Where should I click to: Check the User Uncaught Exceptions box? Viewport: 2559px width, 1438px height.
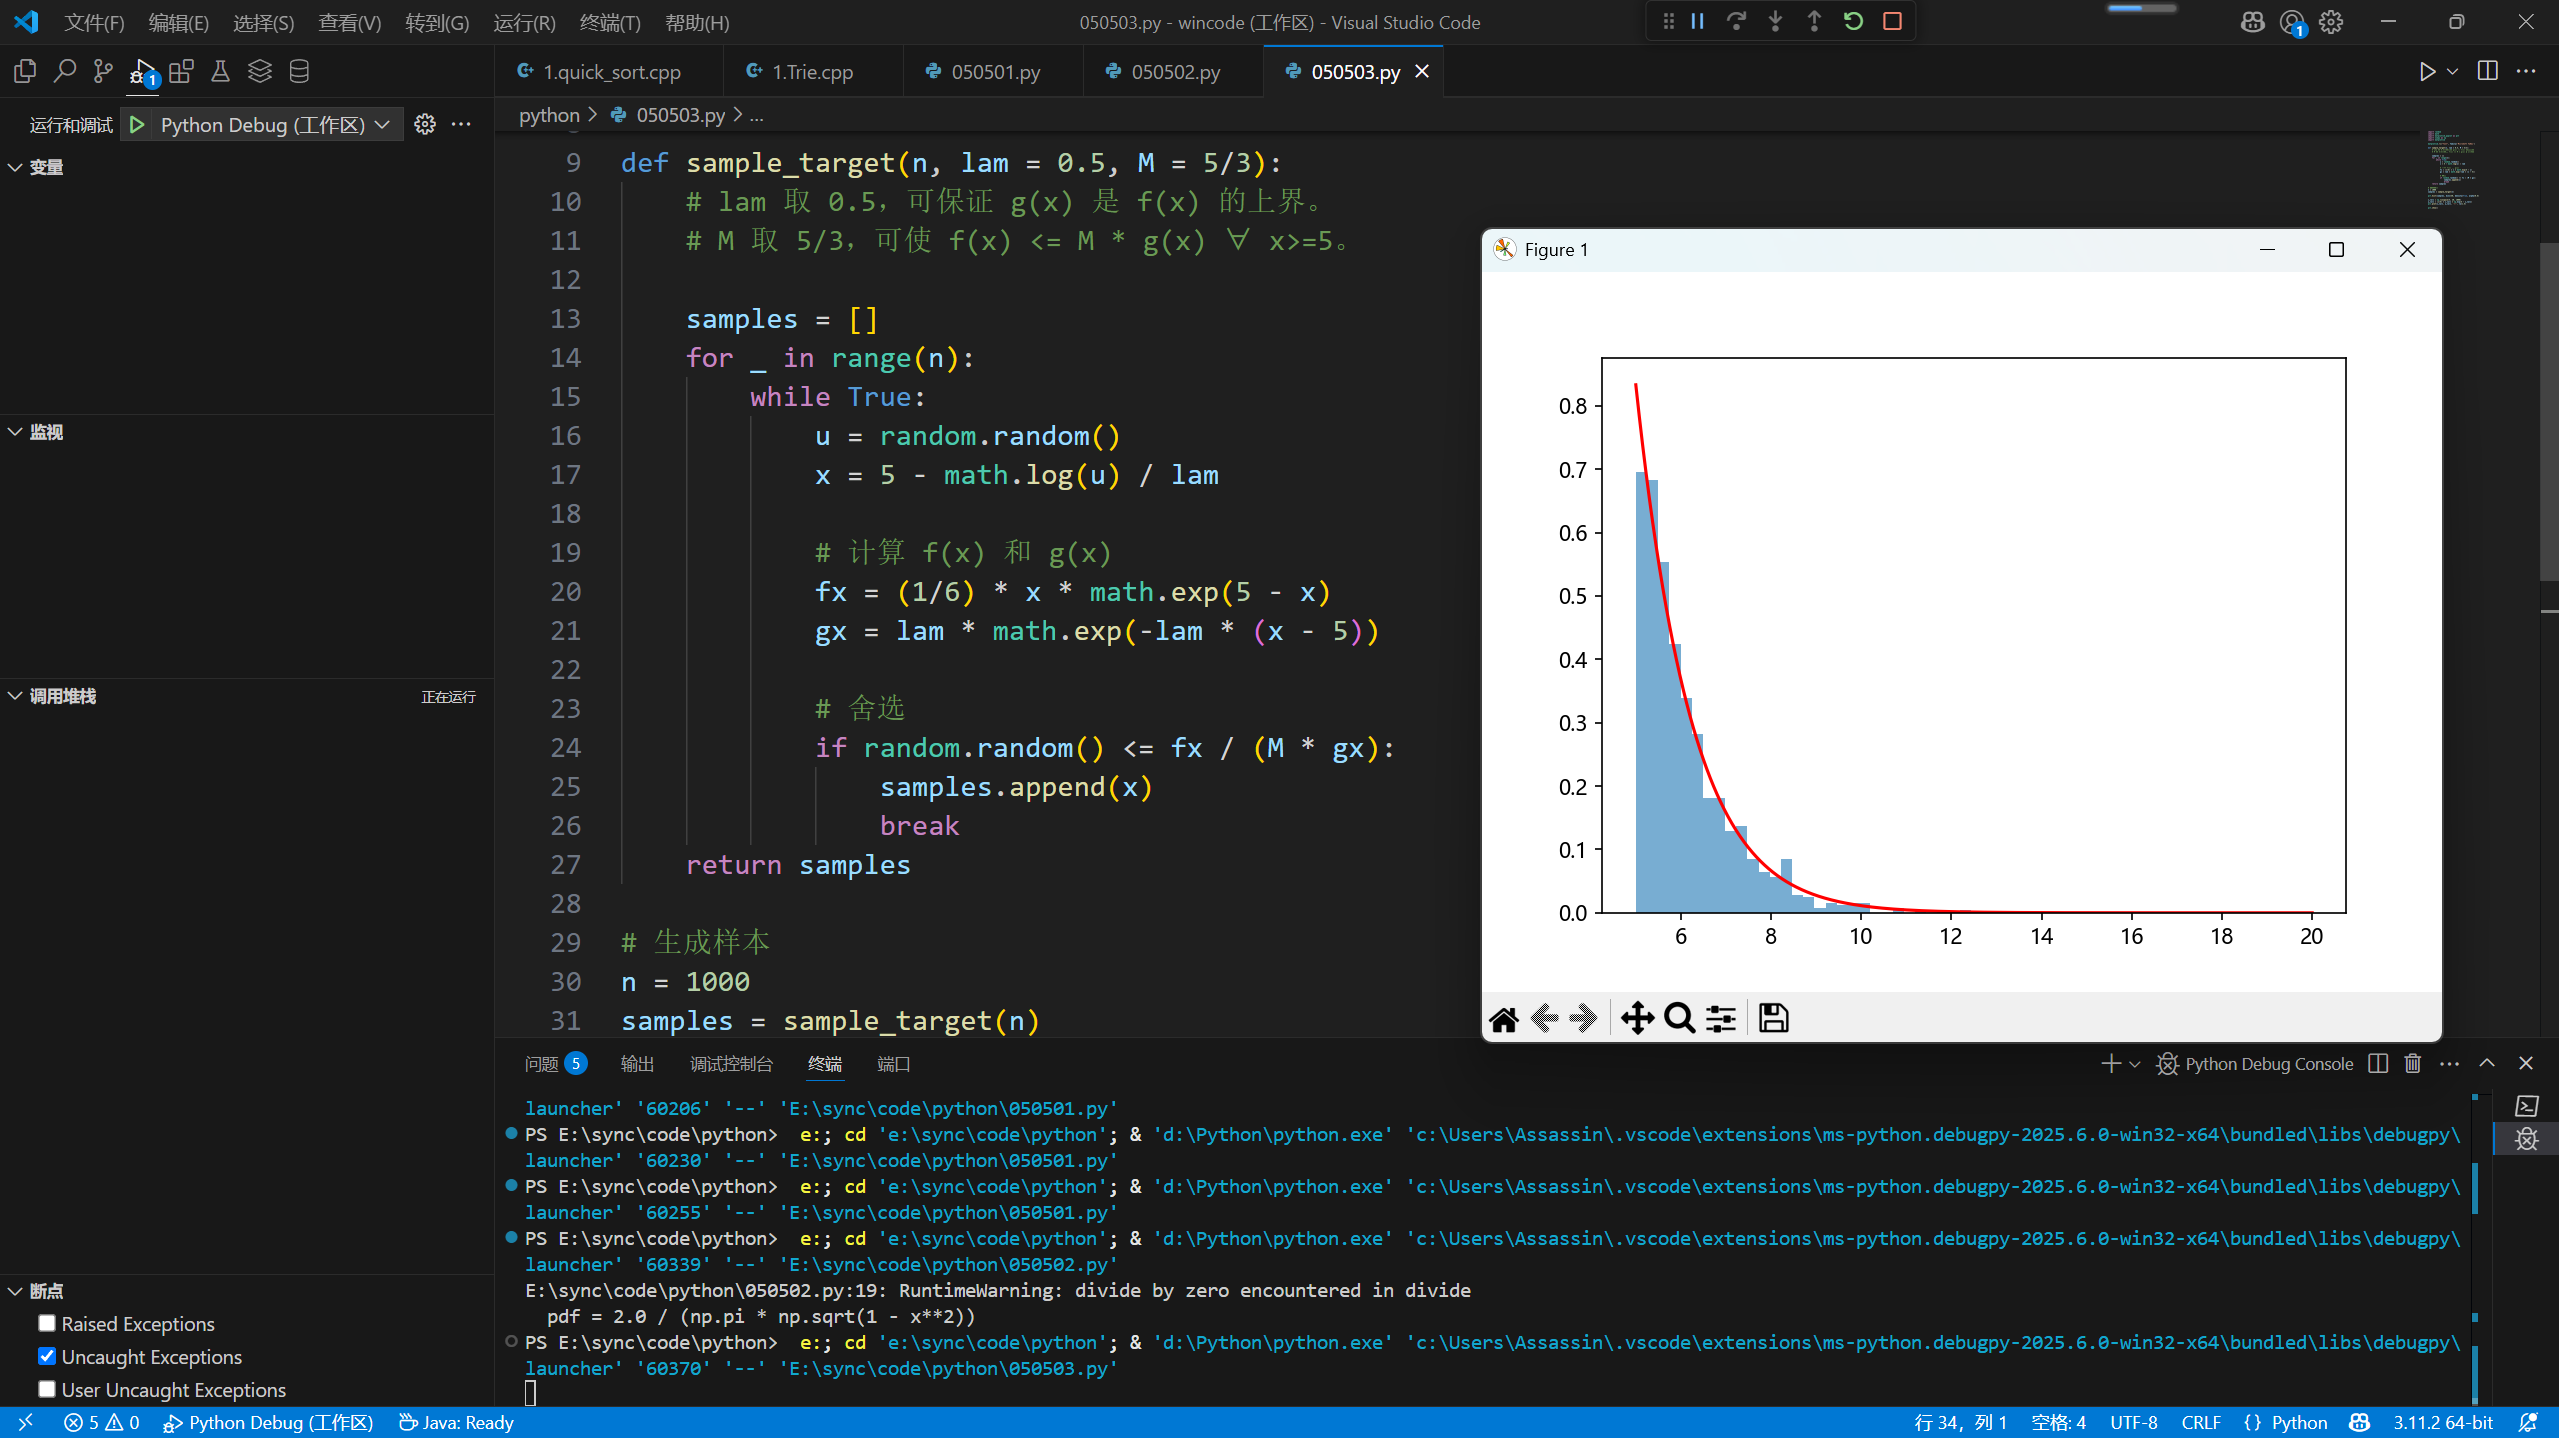pyautogui.click(x=47, y=1389)
